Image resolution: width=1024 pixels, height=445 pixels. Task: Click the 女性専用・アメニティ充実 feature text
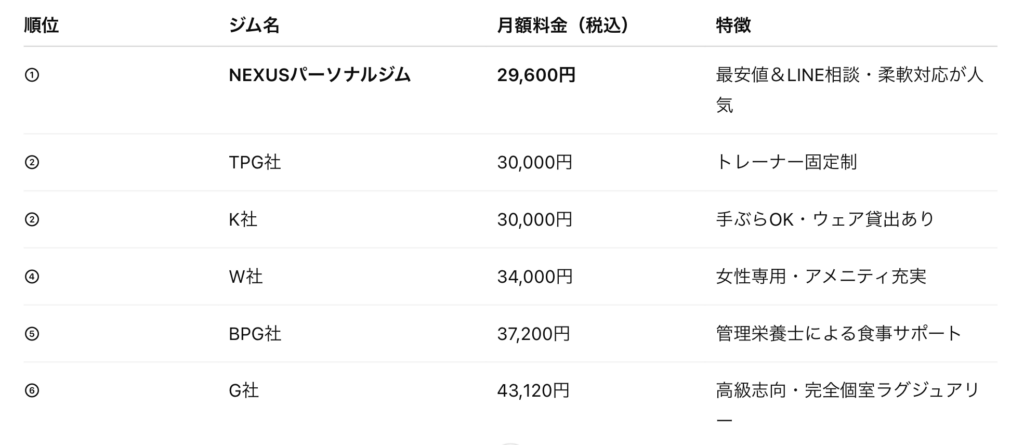coord(821,276)
